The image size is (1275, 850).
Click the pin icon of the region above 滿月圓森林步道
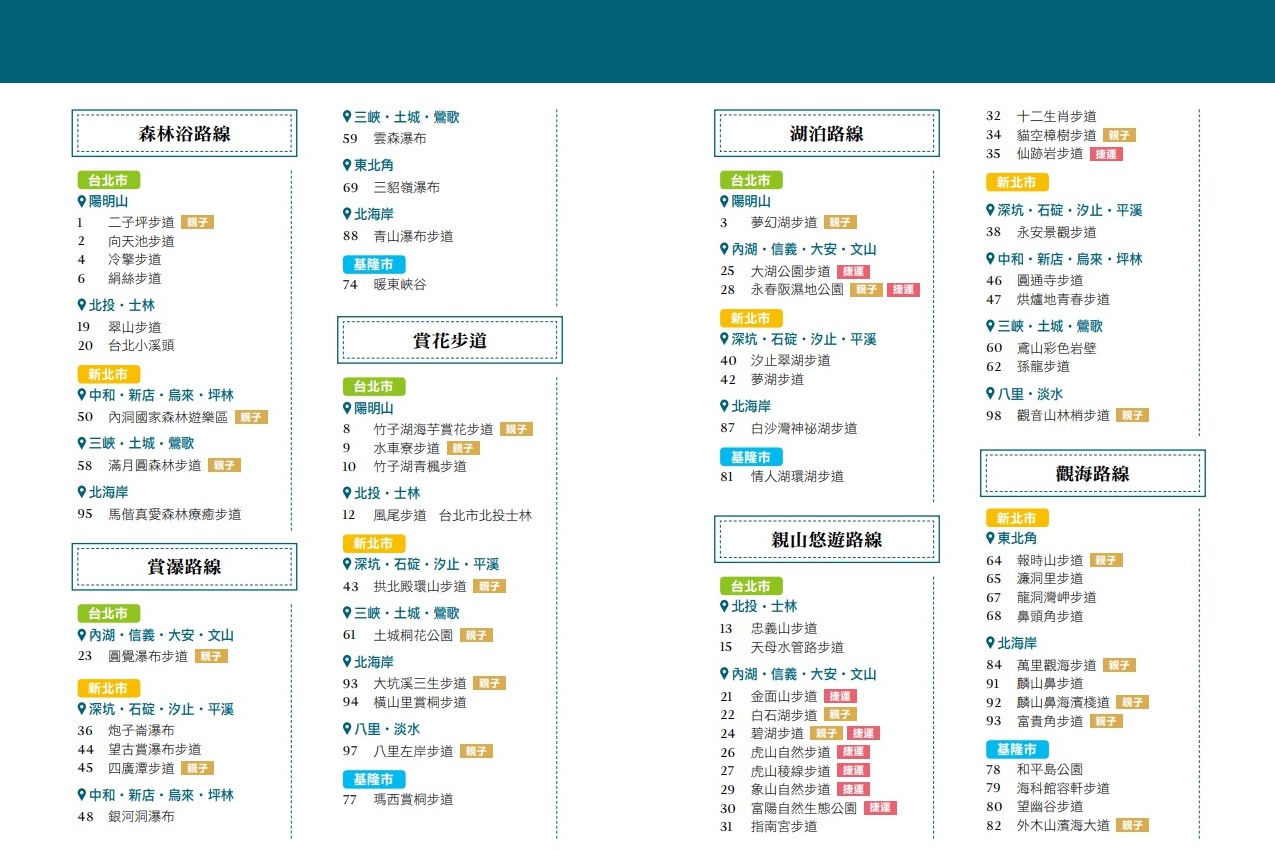82,443
